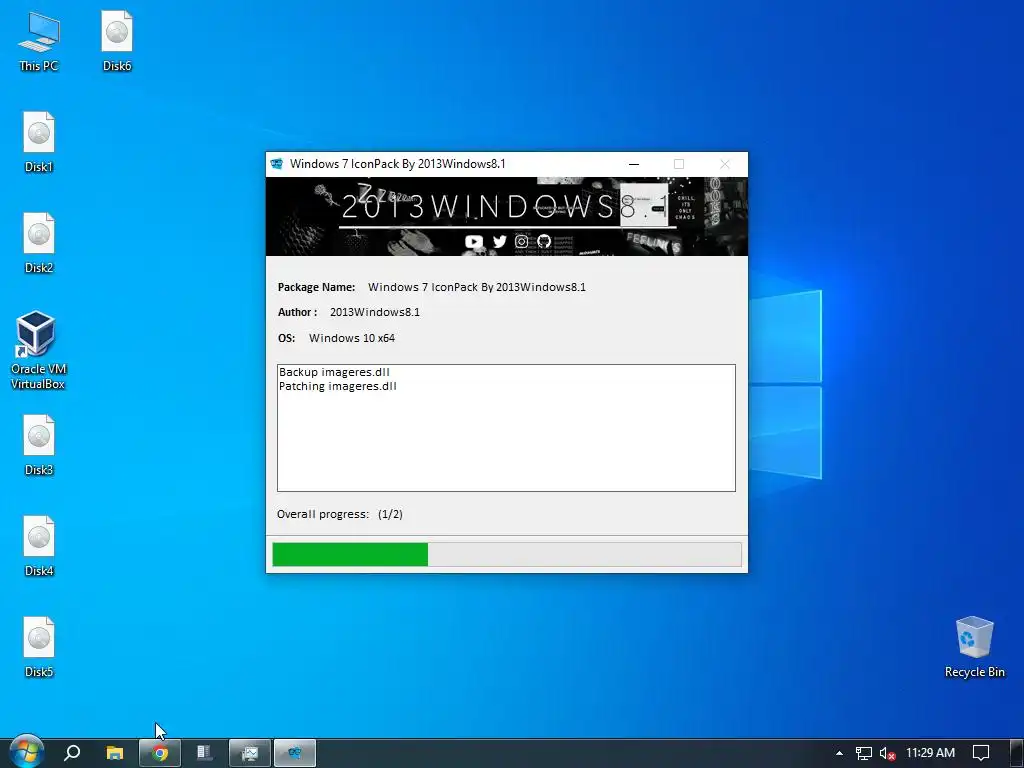Click the Instagram icon in banner

[x=521, y=242]
